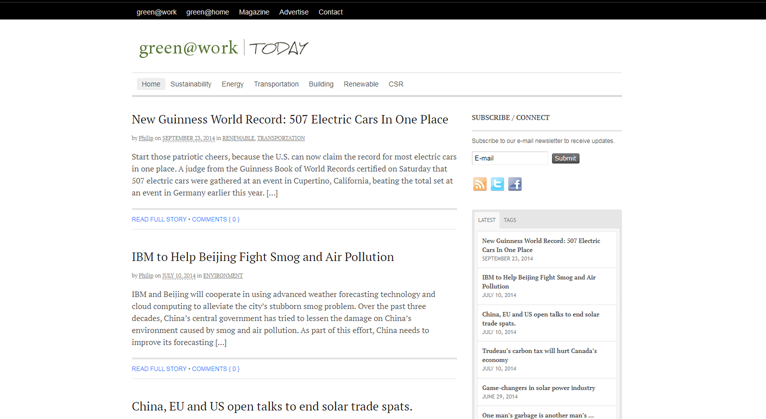
Task: Click author Philip on the IBM article
Action: (x=146, y=275)
